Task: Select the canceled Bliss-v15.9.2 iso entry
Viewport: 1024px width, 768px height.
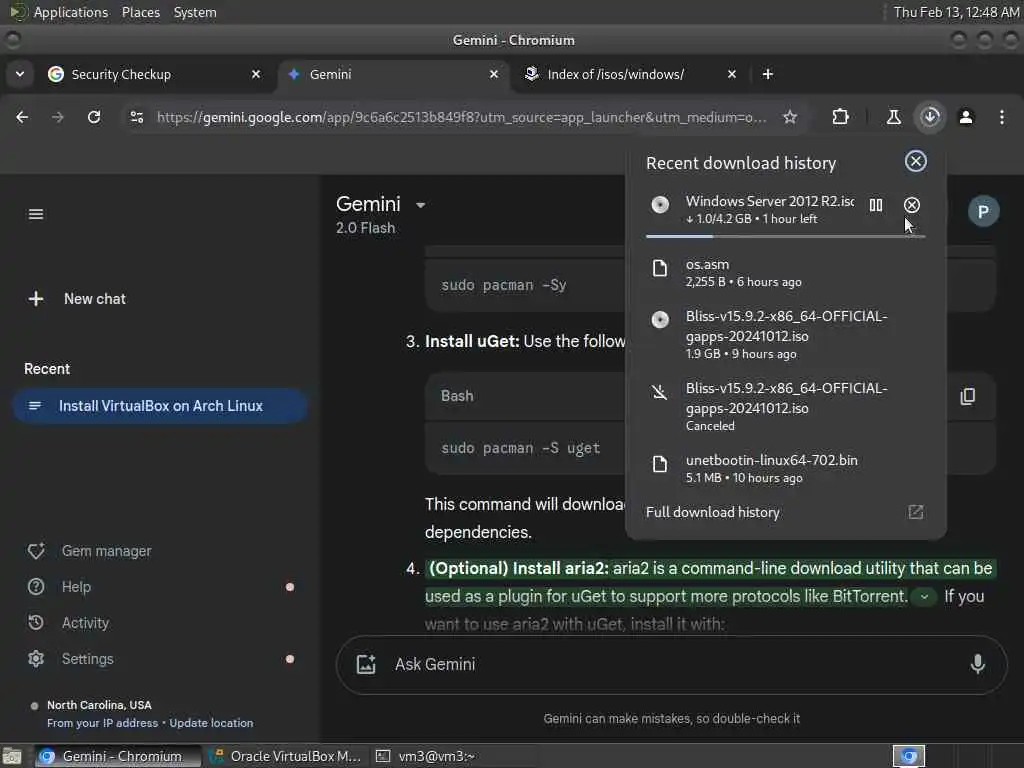Action: pyautogui.click(x=786, y=406)
